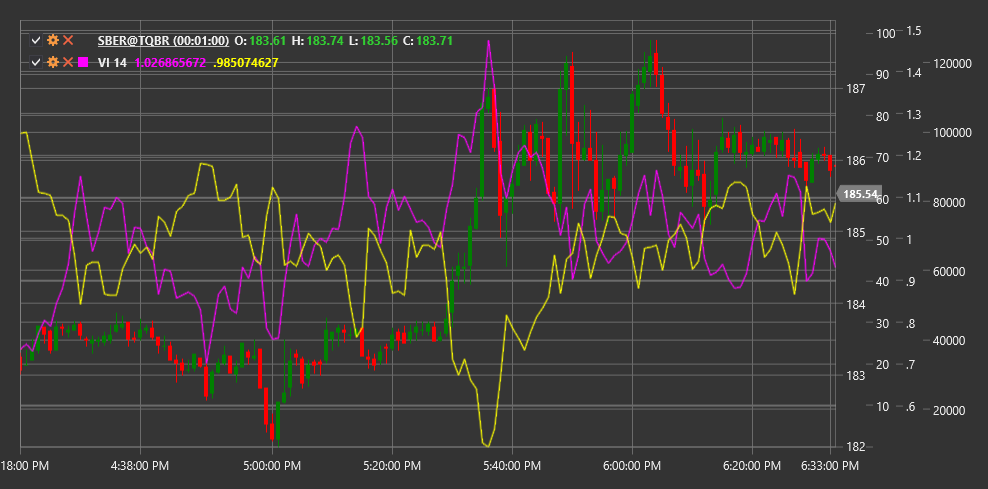Click the 5:40:00 PM time axis label

(512, 466)
